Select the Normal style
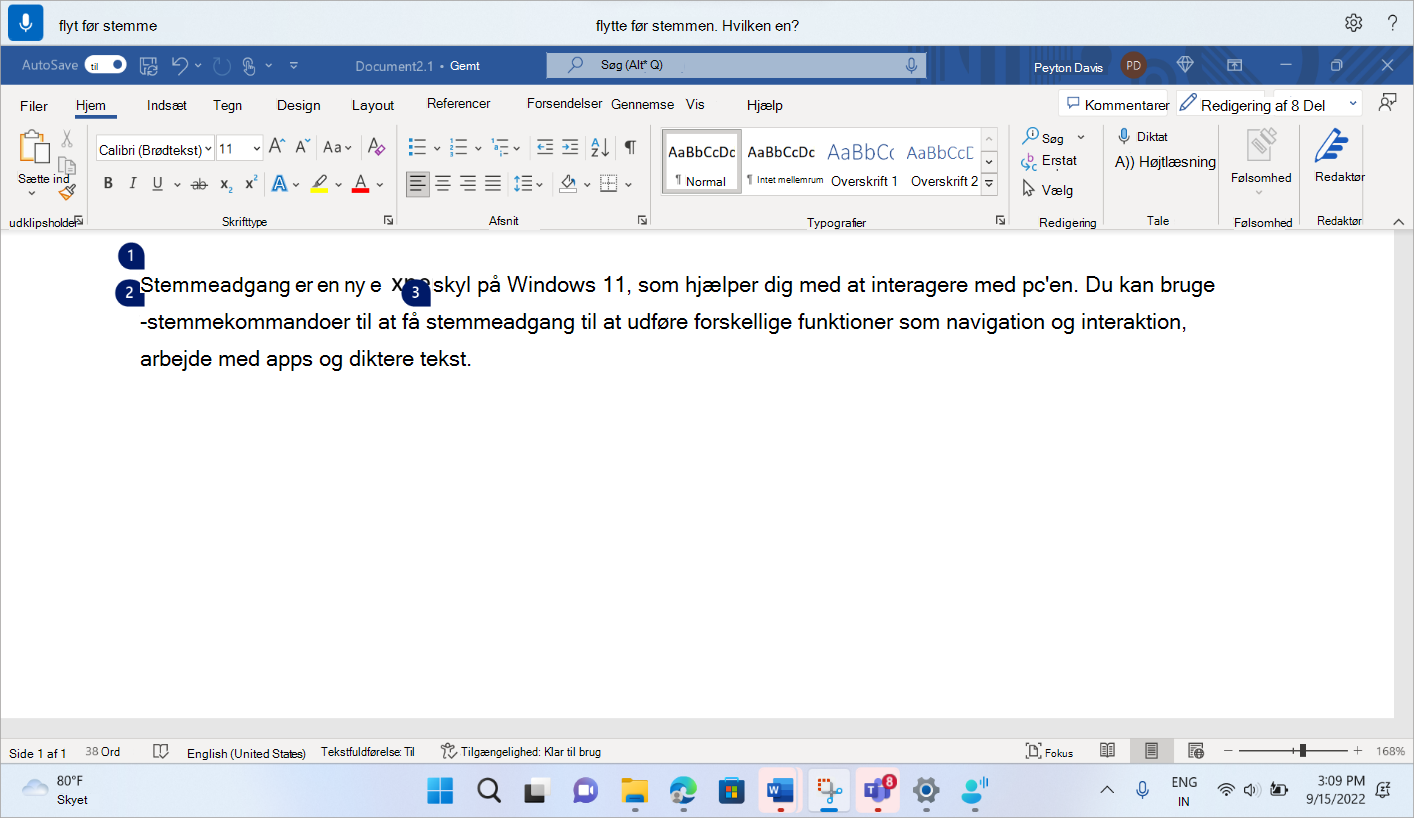Image resolution: width=1414 pixels, height=818 pixels. coord(702,162)
